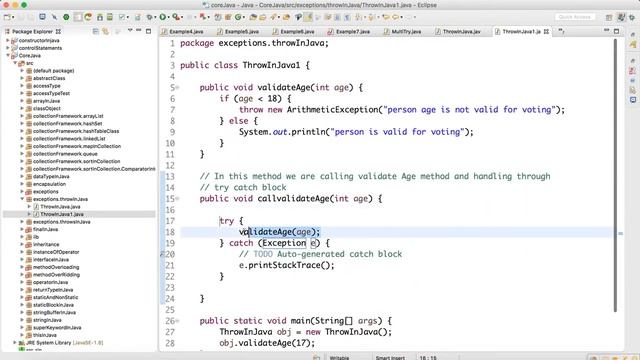Switch to ThrowInJava.java tab
Viewport: 640px width, 360px height.
pyautogui.click(x=458, y=31)
